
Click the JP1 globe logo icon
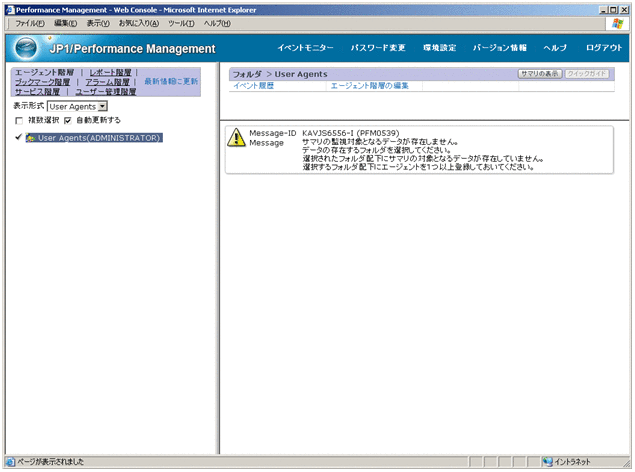[x=26, y=48]
